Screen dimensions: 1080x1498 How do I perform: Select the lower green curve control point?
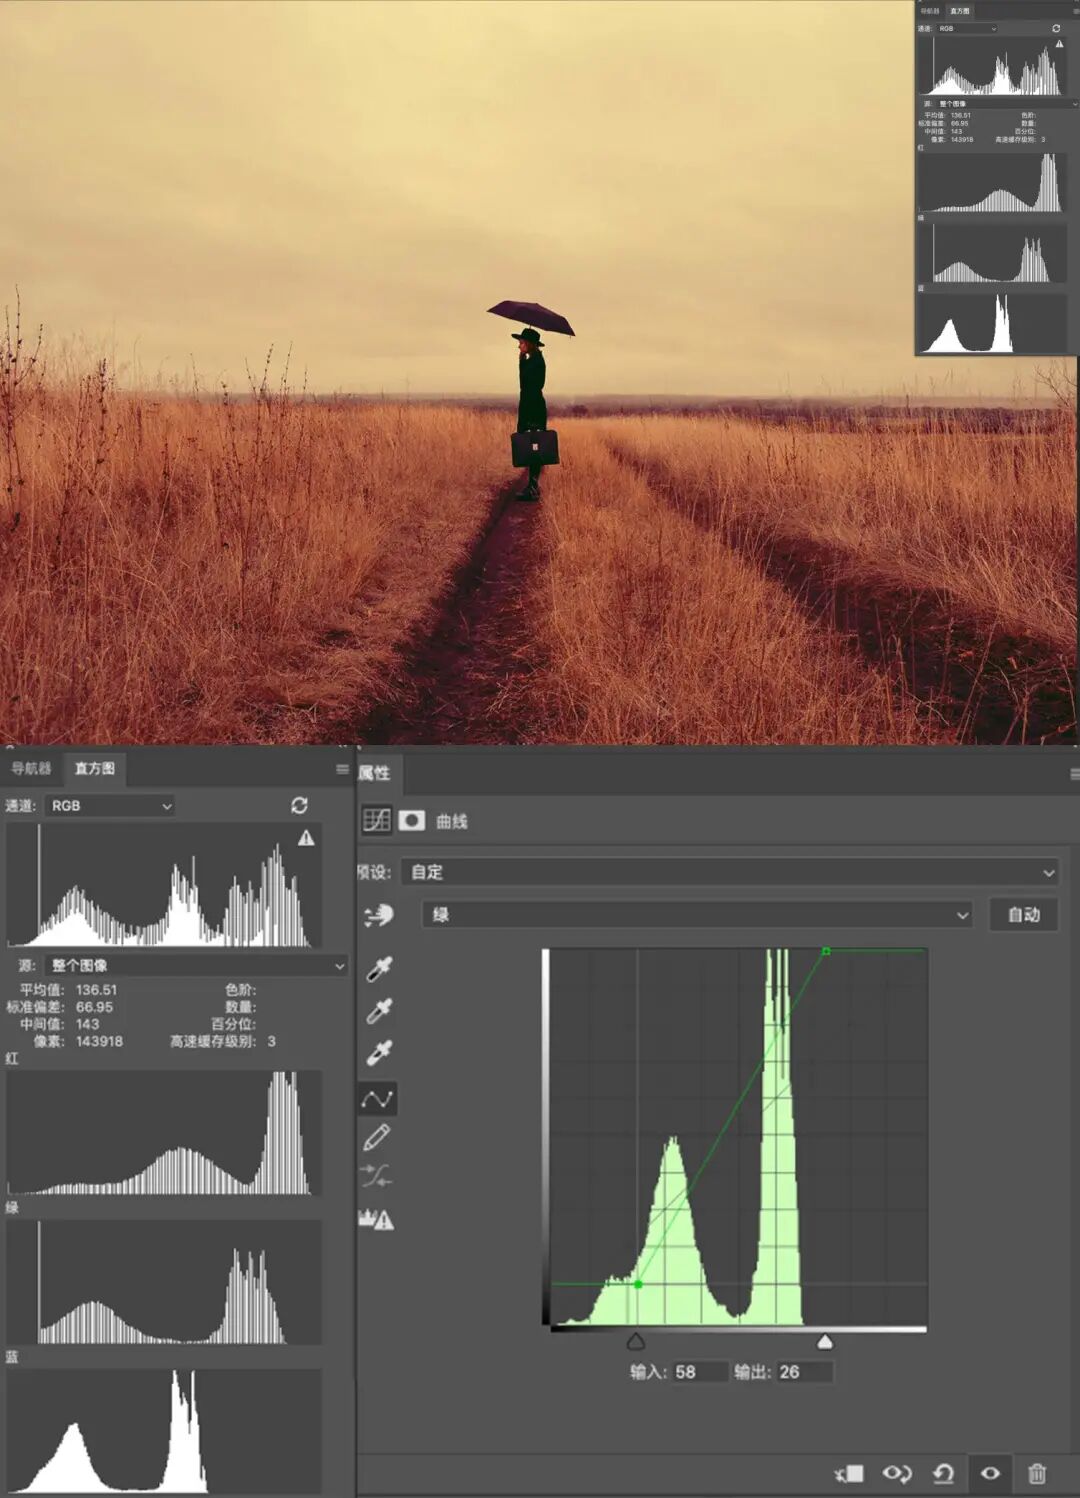(x=638, y=1284)
